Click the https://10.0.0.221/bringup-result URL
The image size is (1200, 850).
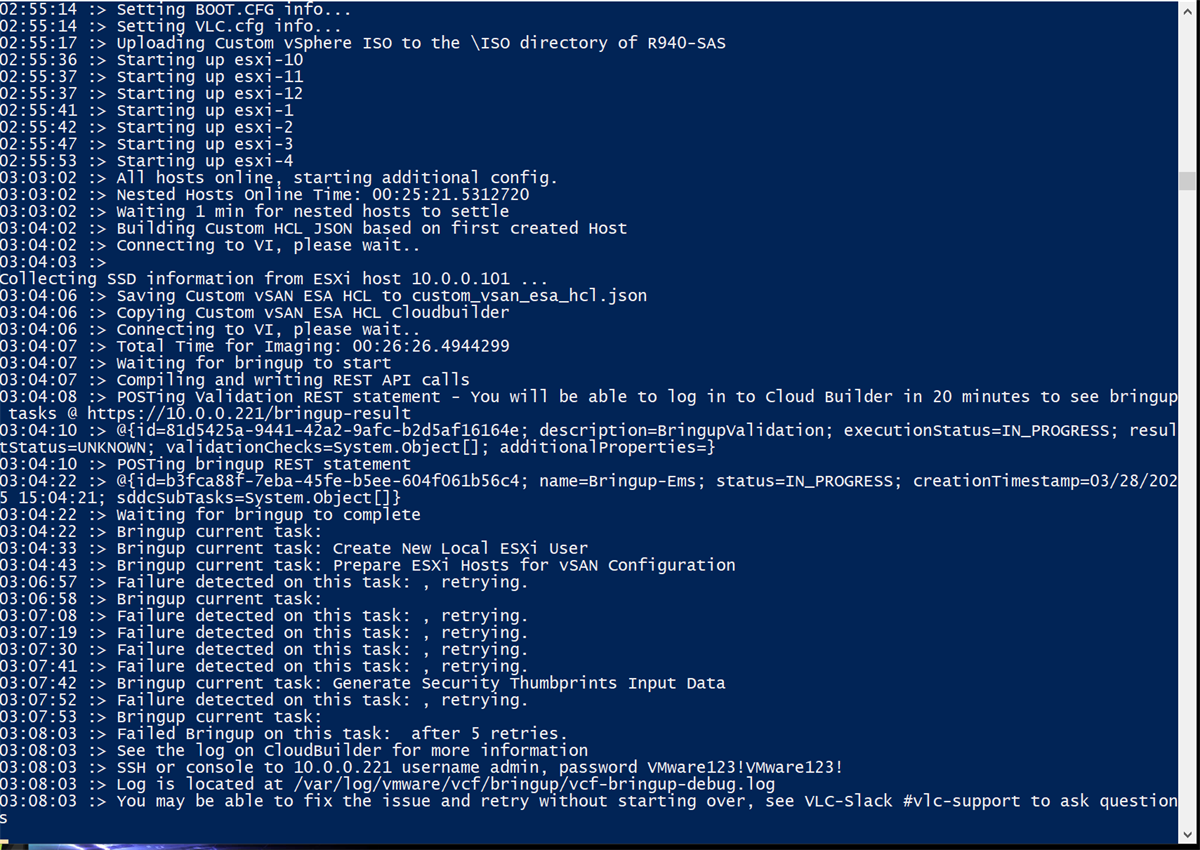[x=249, y=413]
